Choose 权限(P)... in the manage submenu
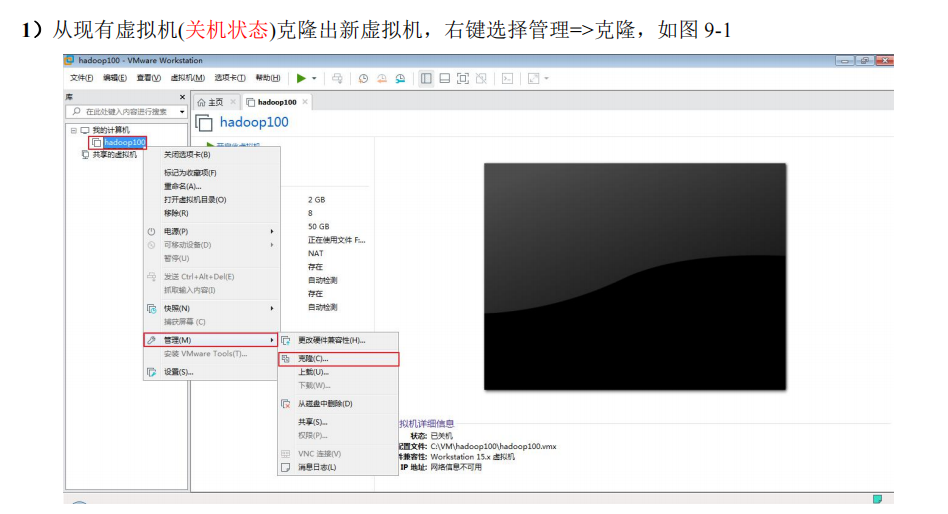The width and height of the screenshot is (948, 514). (x=338, y=435)
